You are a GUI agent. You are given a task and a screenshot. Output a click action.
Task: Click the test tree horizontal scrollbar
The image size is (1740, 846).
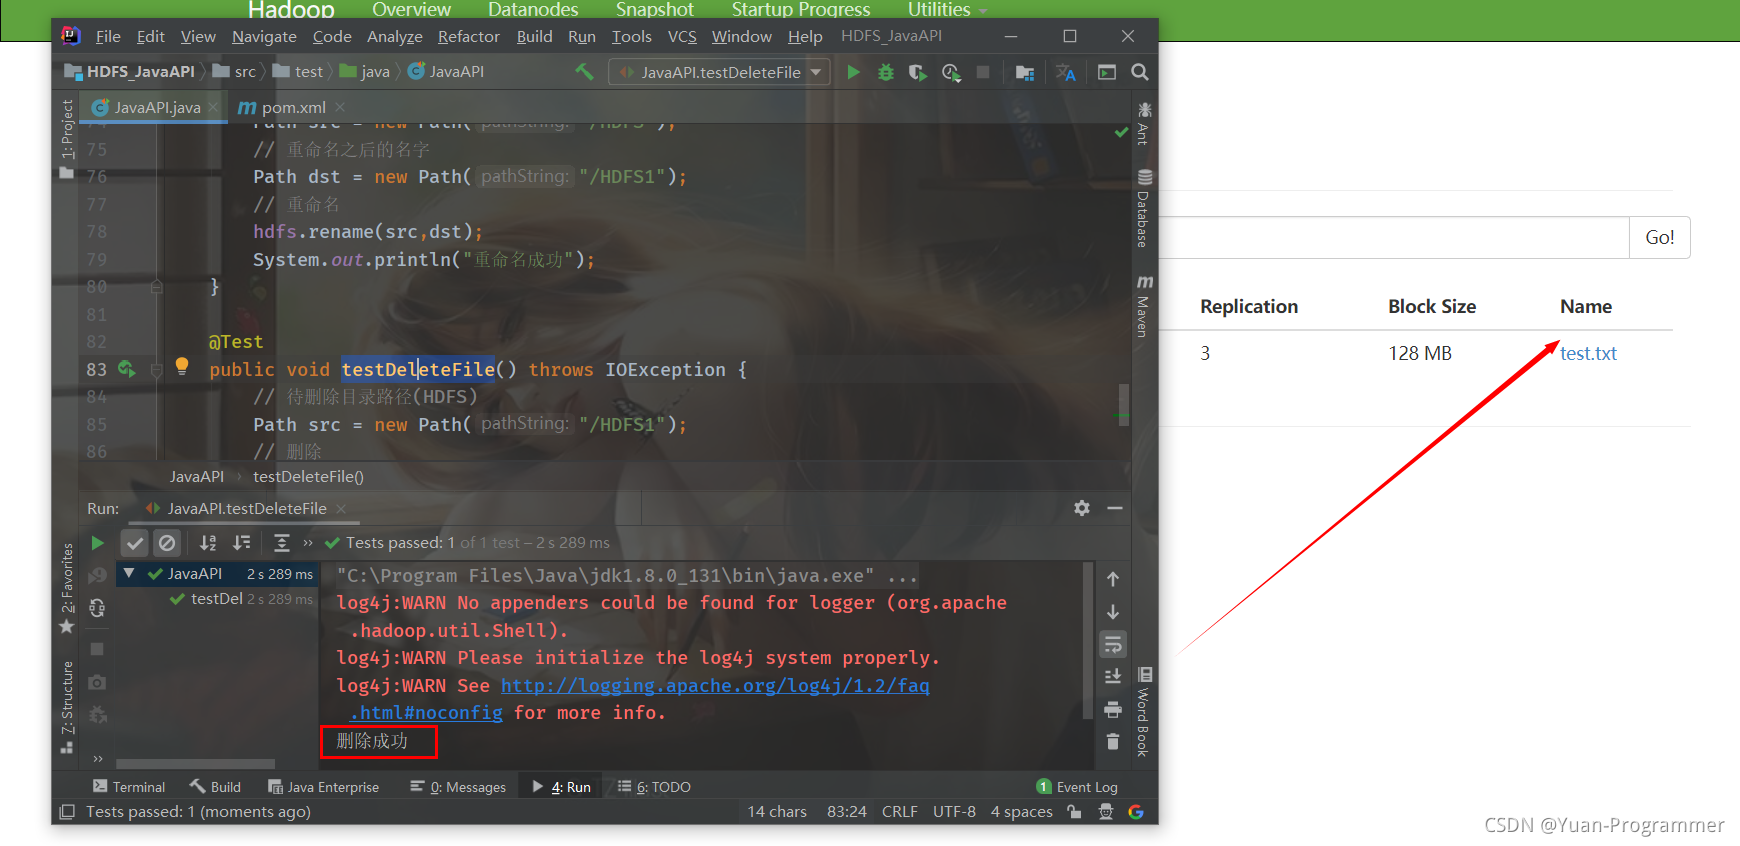[x=196, y=763]
